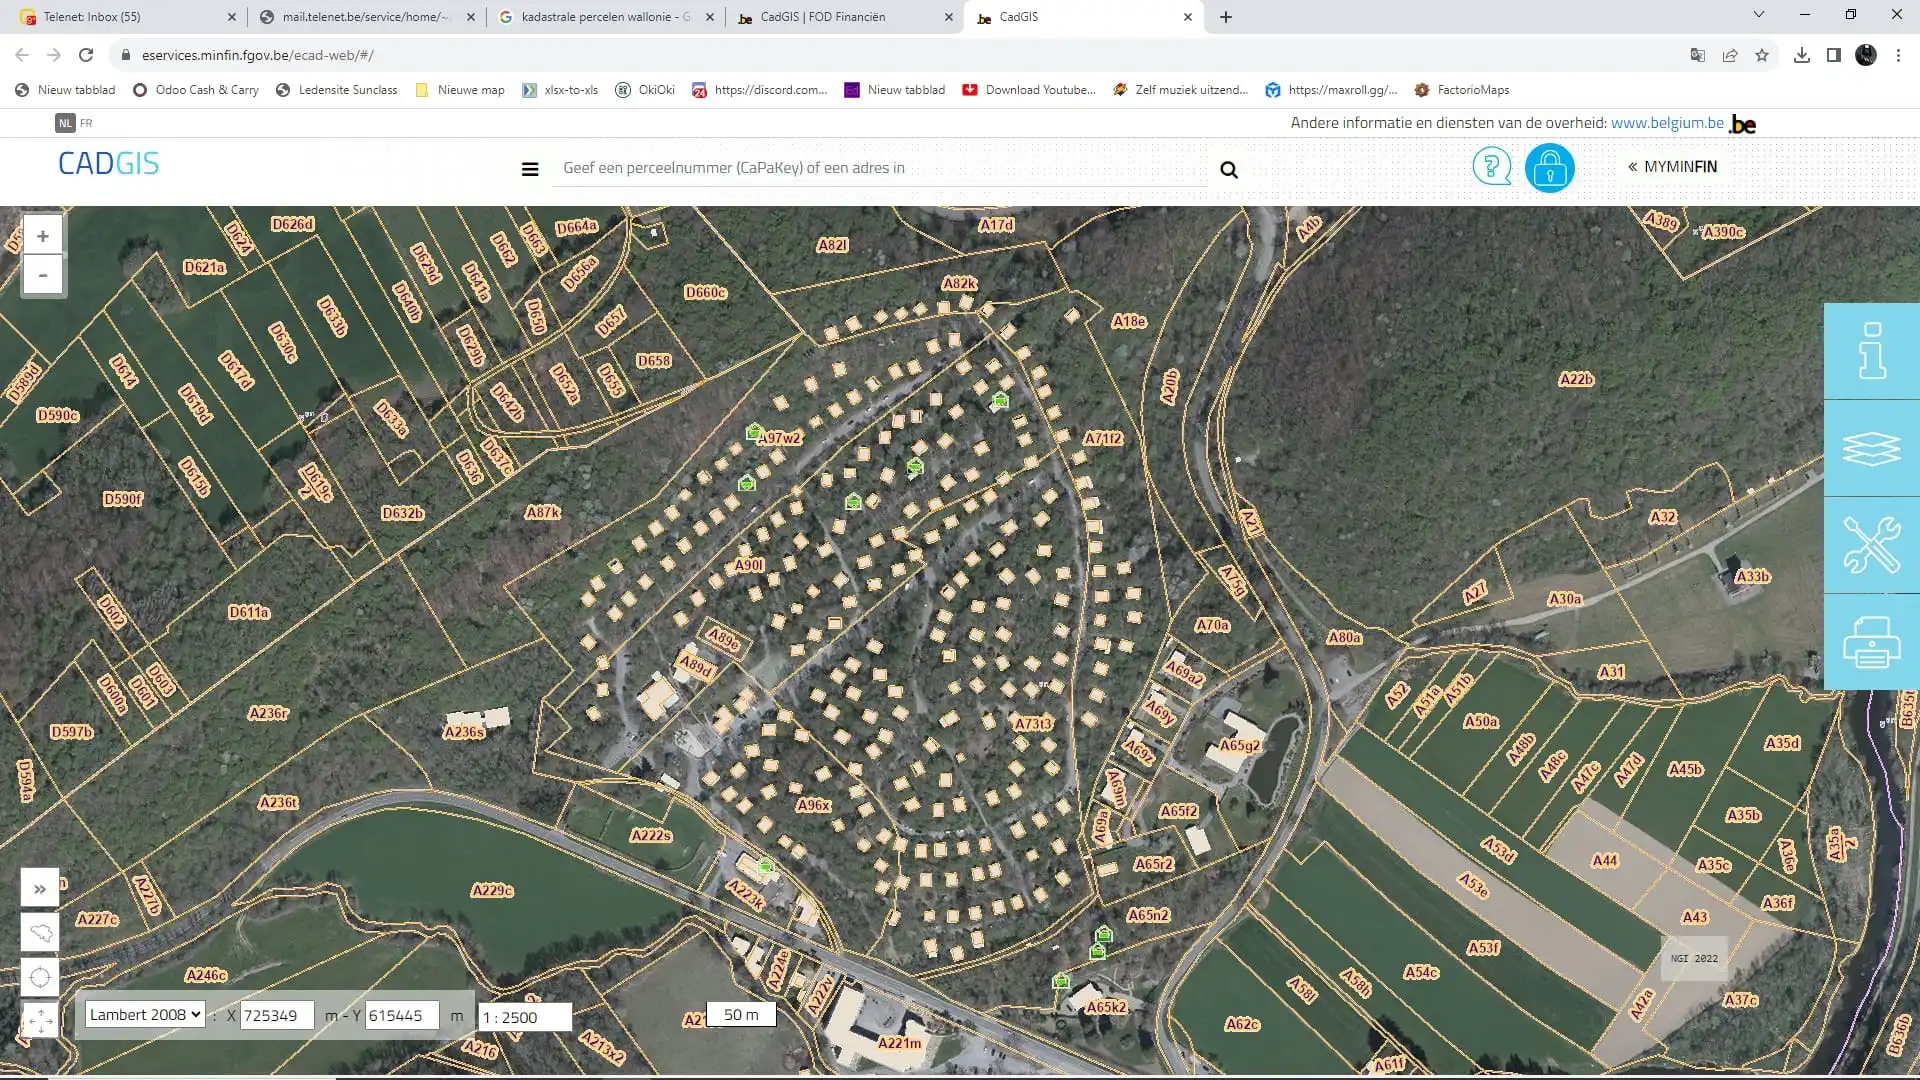The height and width of the screenshot is (1080, 1920).
Task: Open the Layers panel icon
Action: (x=1872, y=449)
